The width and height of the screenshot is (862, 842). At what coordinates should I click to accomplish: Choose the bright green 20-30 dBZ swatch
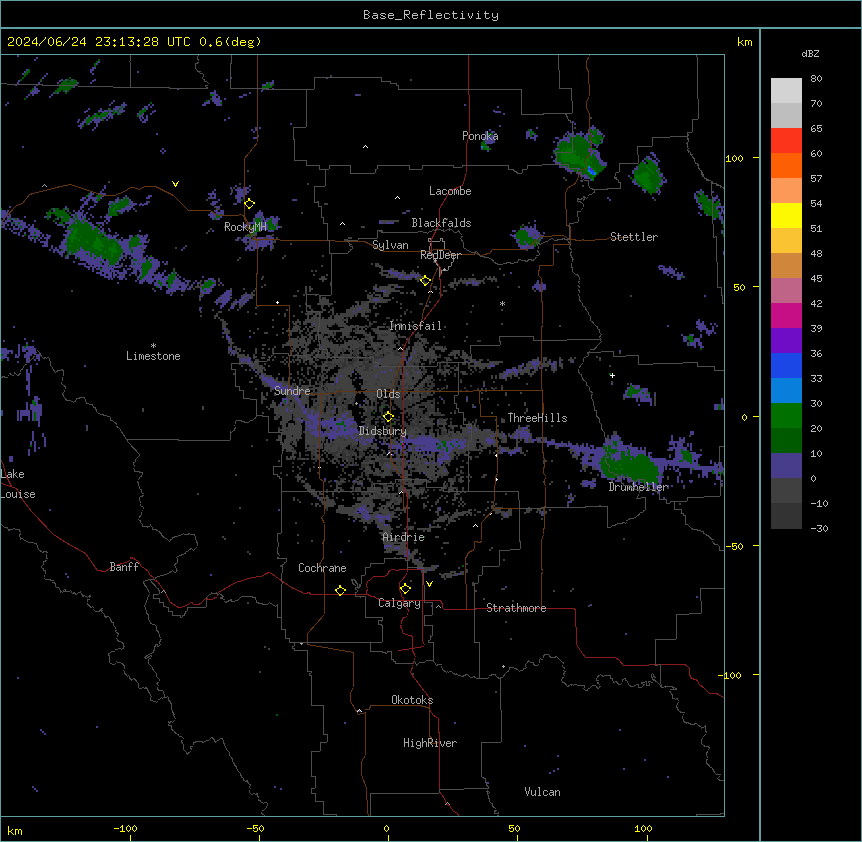tap(786, 416)
